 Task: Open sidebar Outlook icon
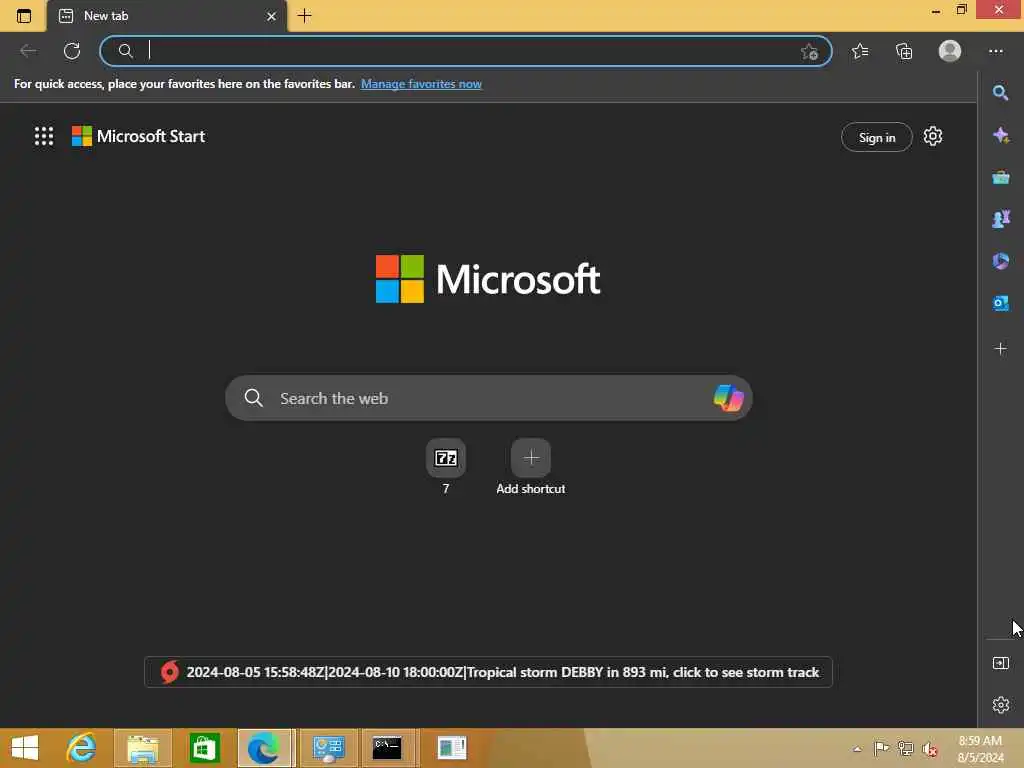pos(1000,303)
